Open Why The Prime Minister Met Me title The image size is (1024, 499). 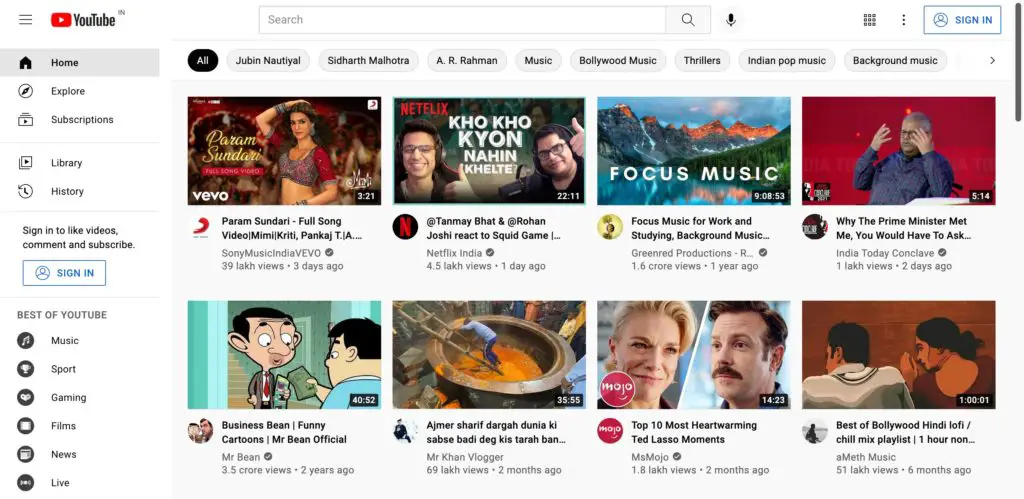click(x=904, y=229)
